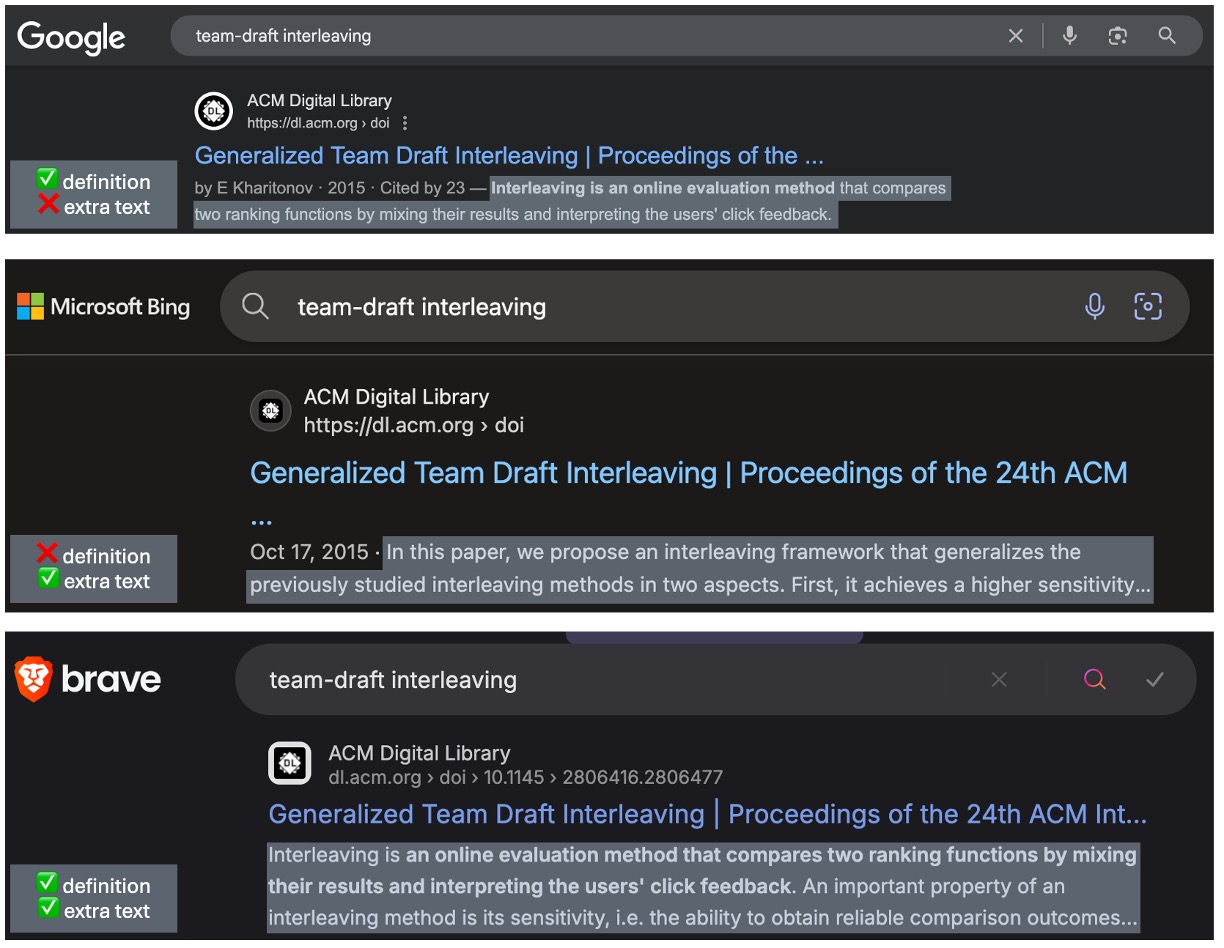The width and height of the screenshot is (1224, 948).
Task: Open Bing's visual search camera icon
Action: (x=1148, y=307)
